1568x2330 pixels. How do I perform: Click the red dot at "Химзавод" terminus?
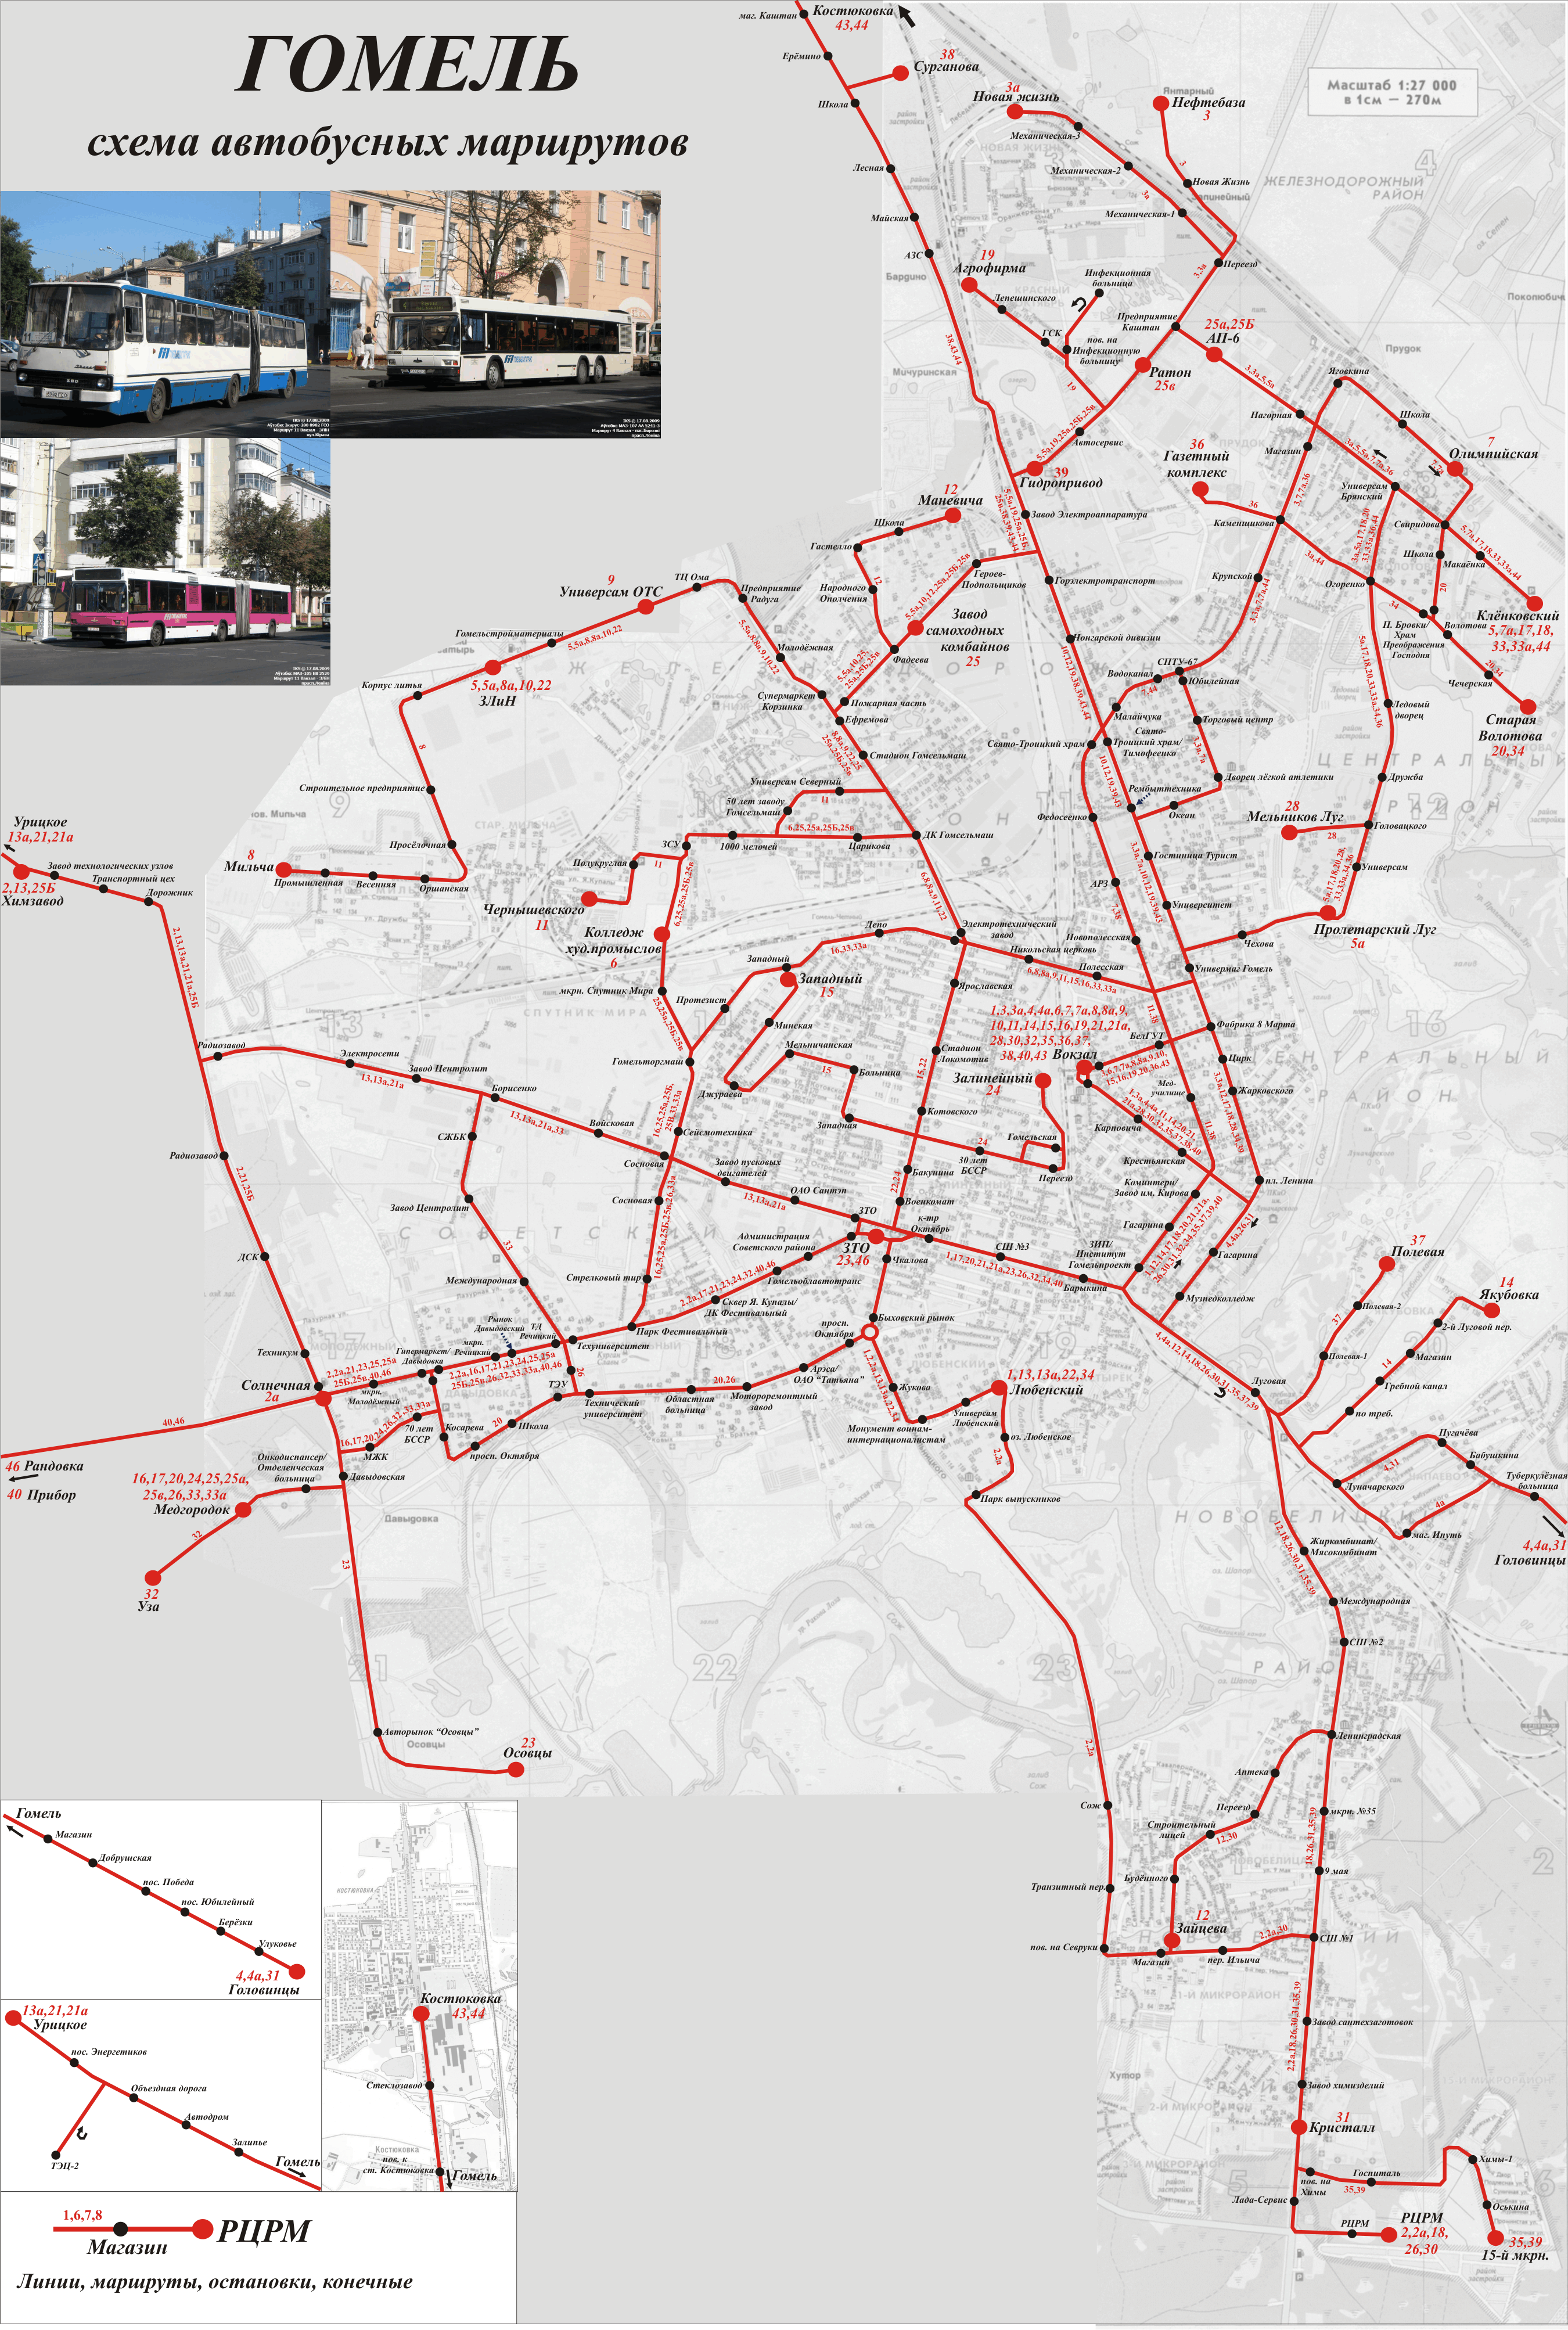pyautogui.click(x=21, y=872)
